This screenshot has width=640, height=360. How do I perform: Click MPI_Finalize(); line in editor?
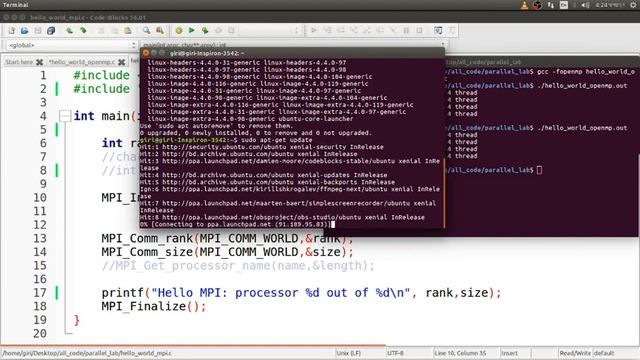(154, 306)
